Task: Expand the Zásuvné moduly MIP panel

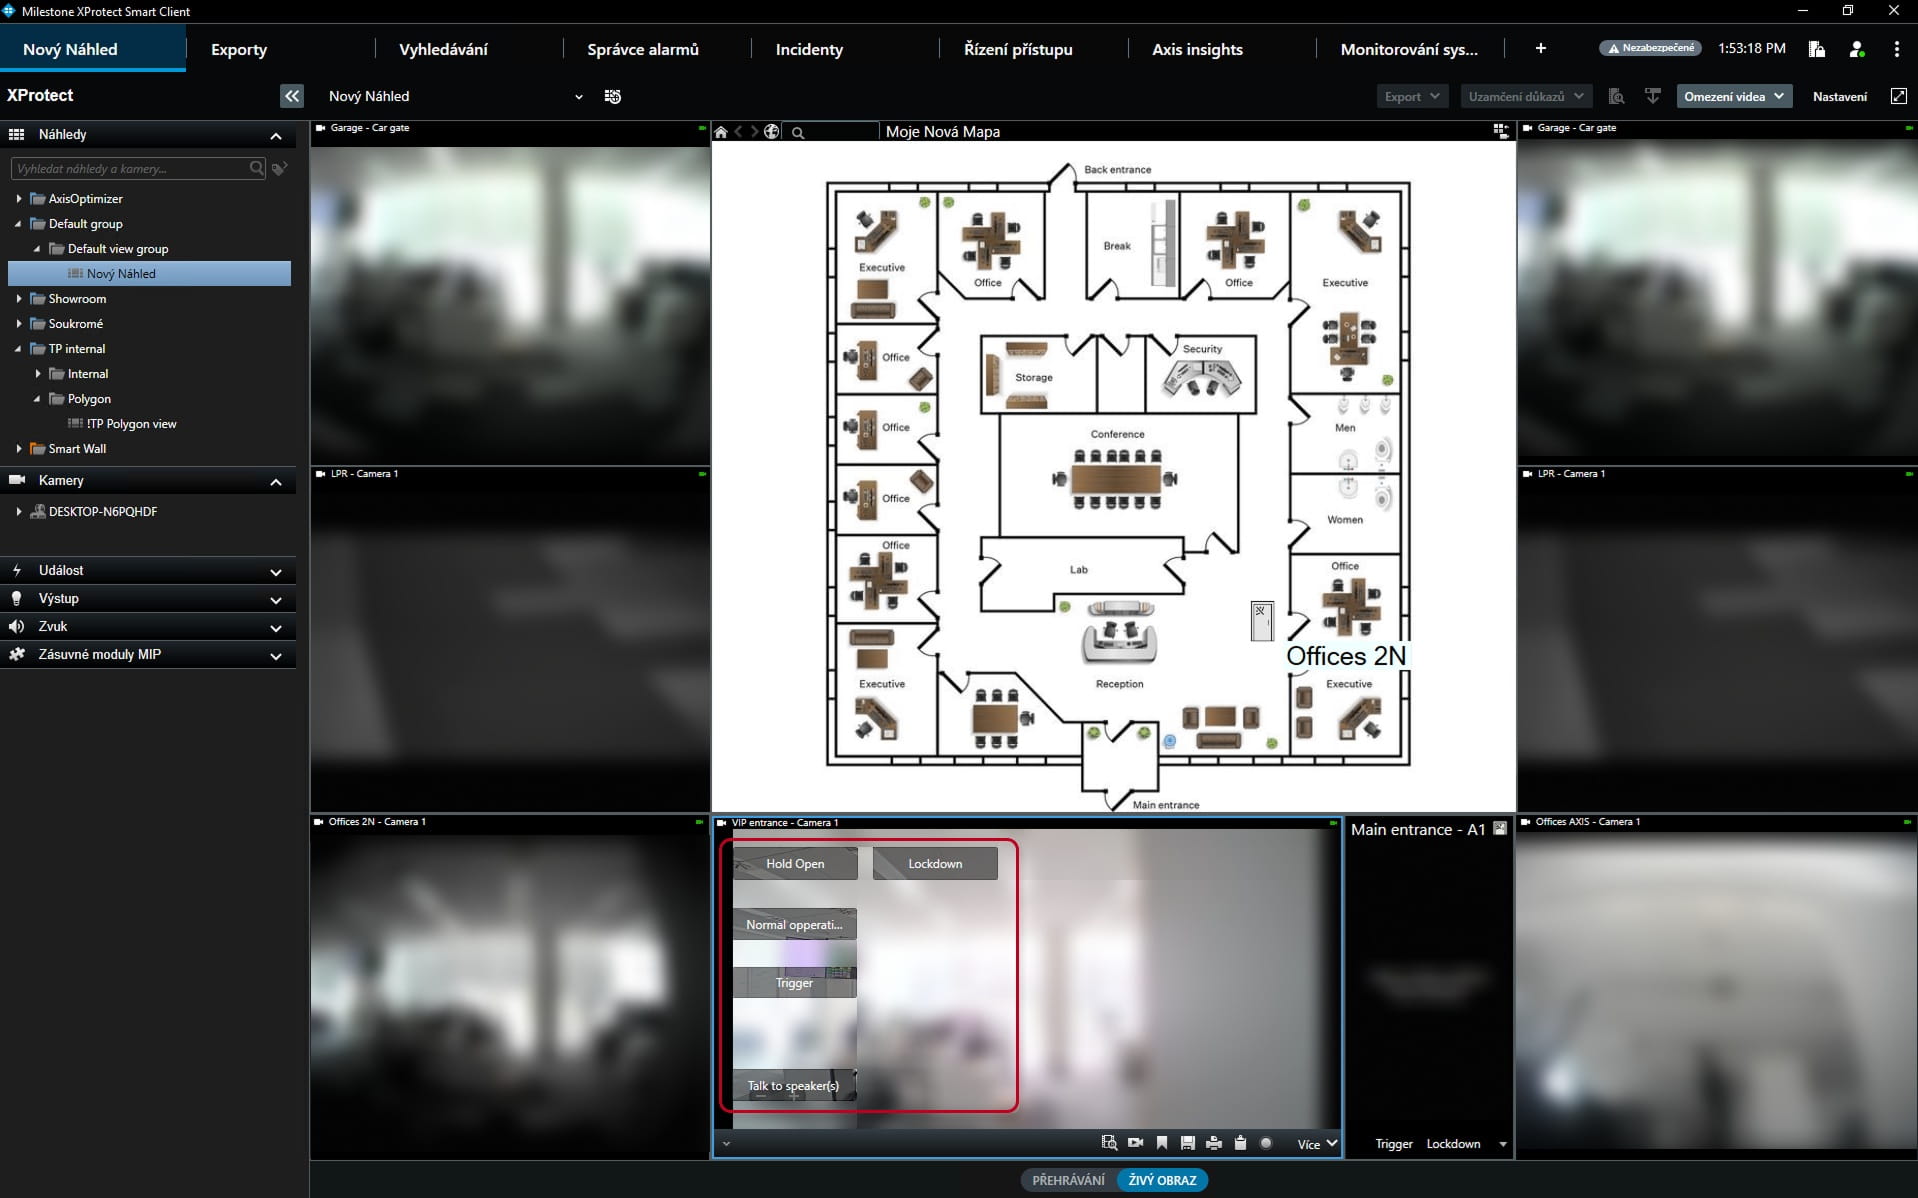Action: click(148, 655)
